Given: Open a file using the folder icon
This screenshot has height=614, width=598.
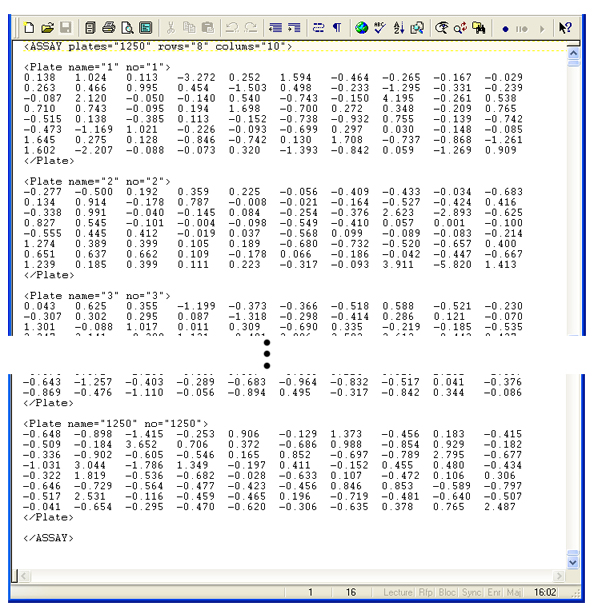Looking at the screenshot, I should [x=48, y=28].
